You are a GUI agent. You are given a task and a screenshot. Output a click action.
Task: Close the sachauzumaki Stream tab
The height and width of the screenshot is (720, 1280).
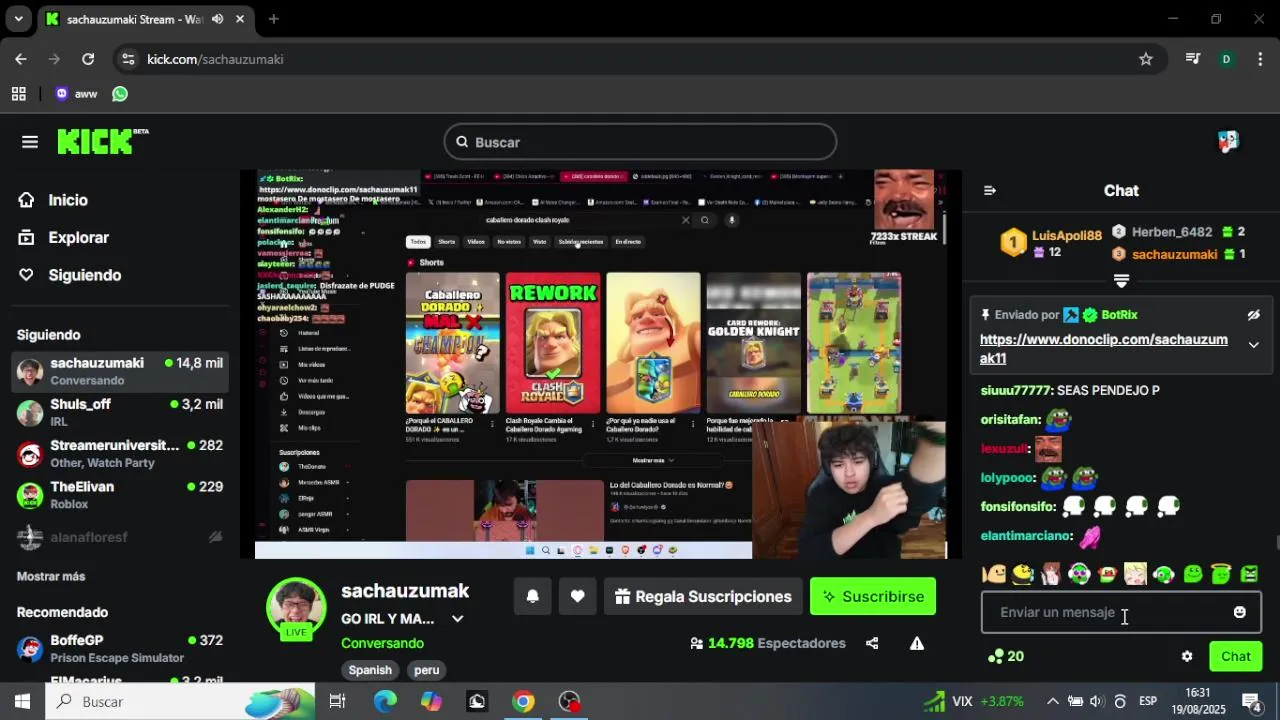coord(240,19)
